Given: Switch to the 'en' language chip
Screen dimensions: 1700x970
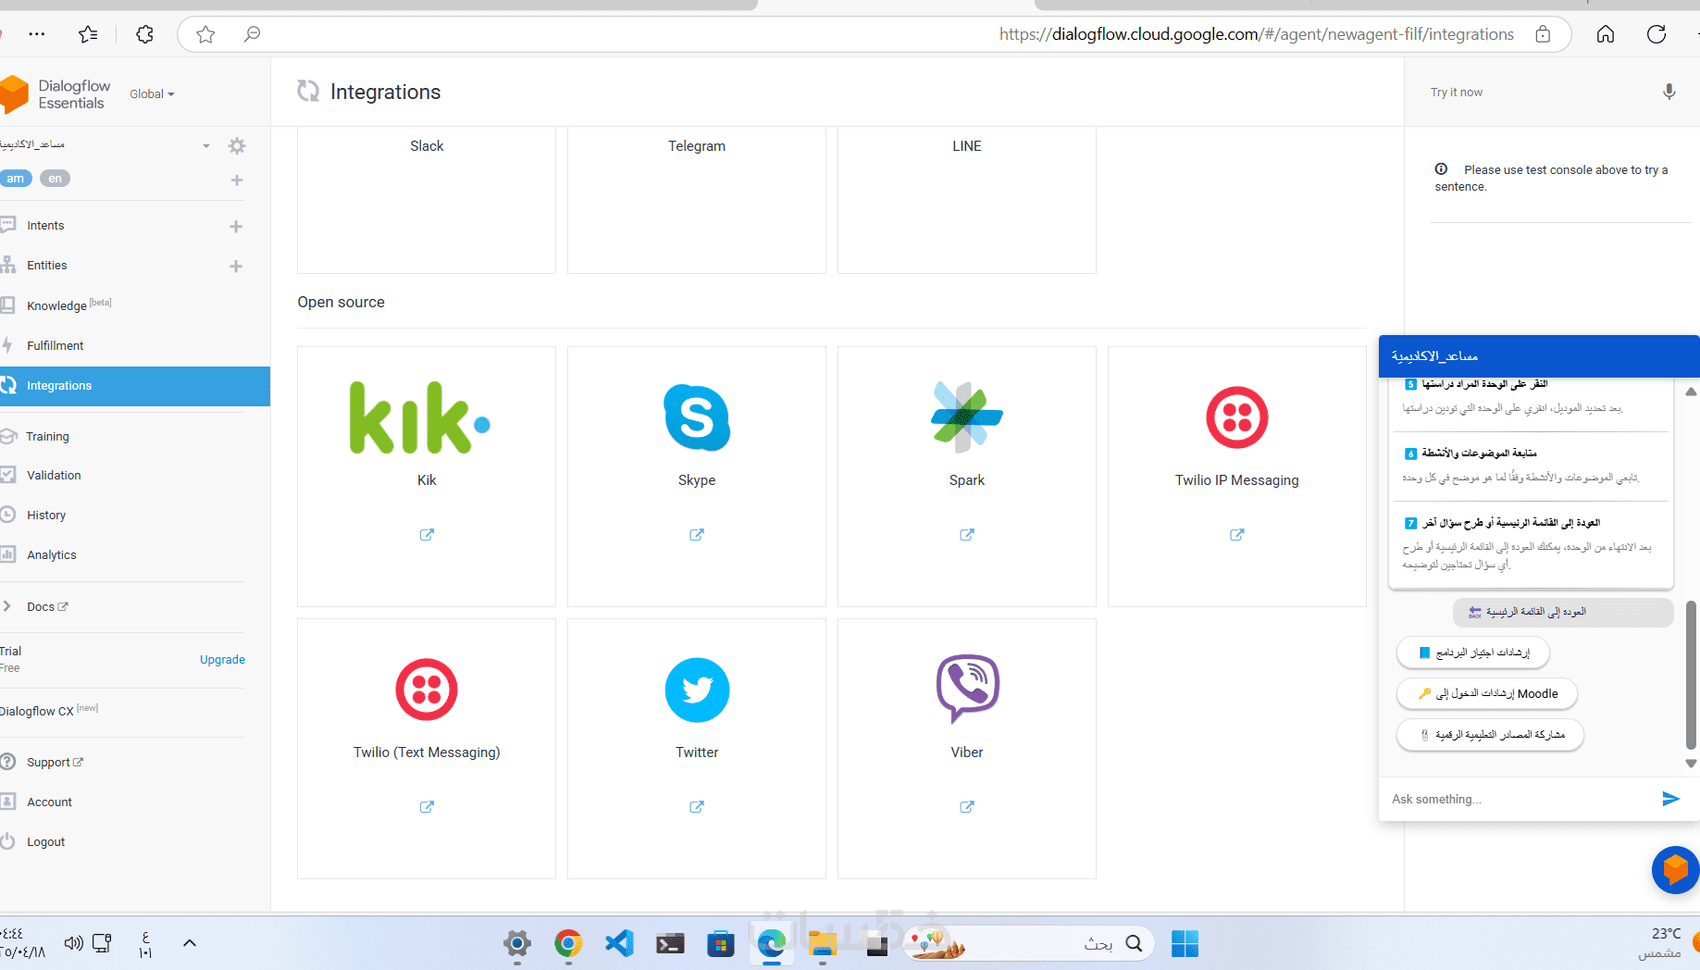Looking at the screenshot, I should (55, 179).
